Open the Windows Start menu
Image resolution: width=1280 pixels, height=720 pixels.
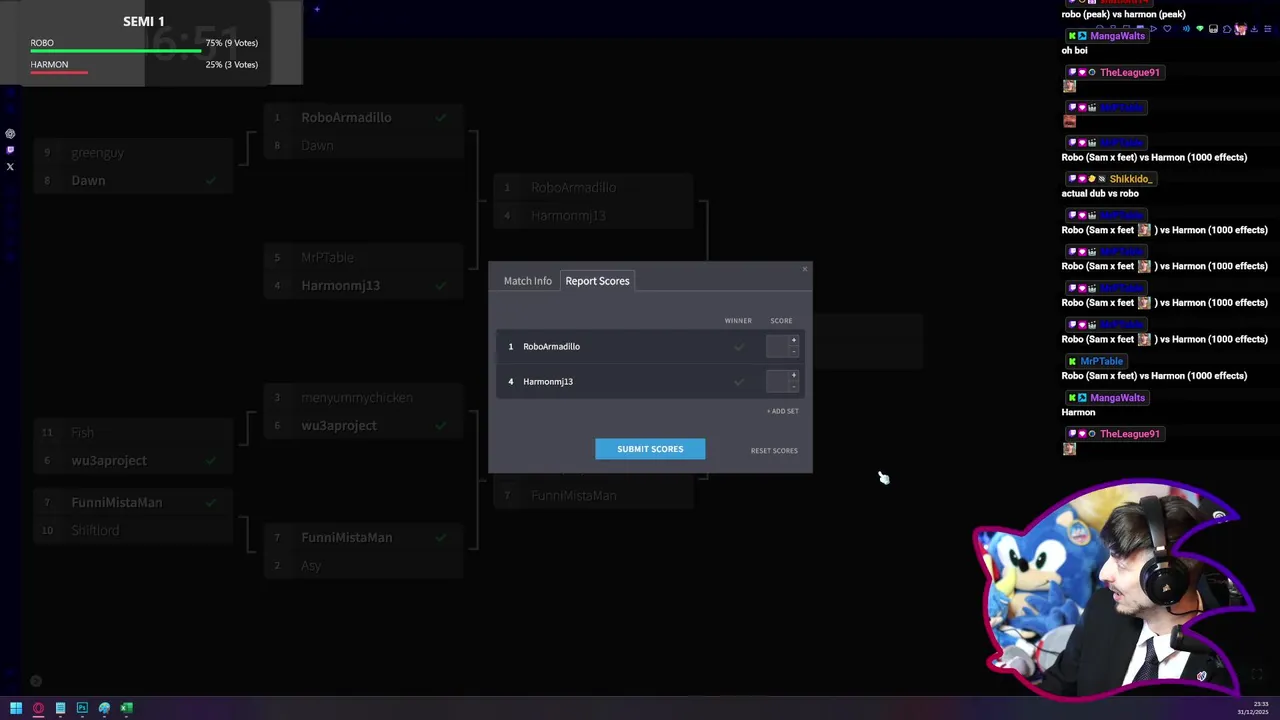pos(16,708)
